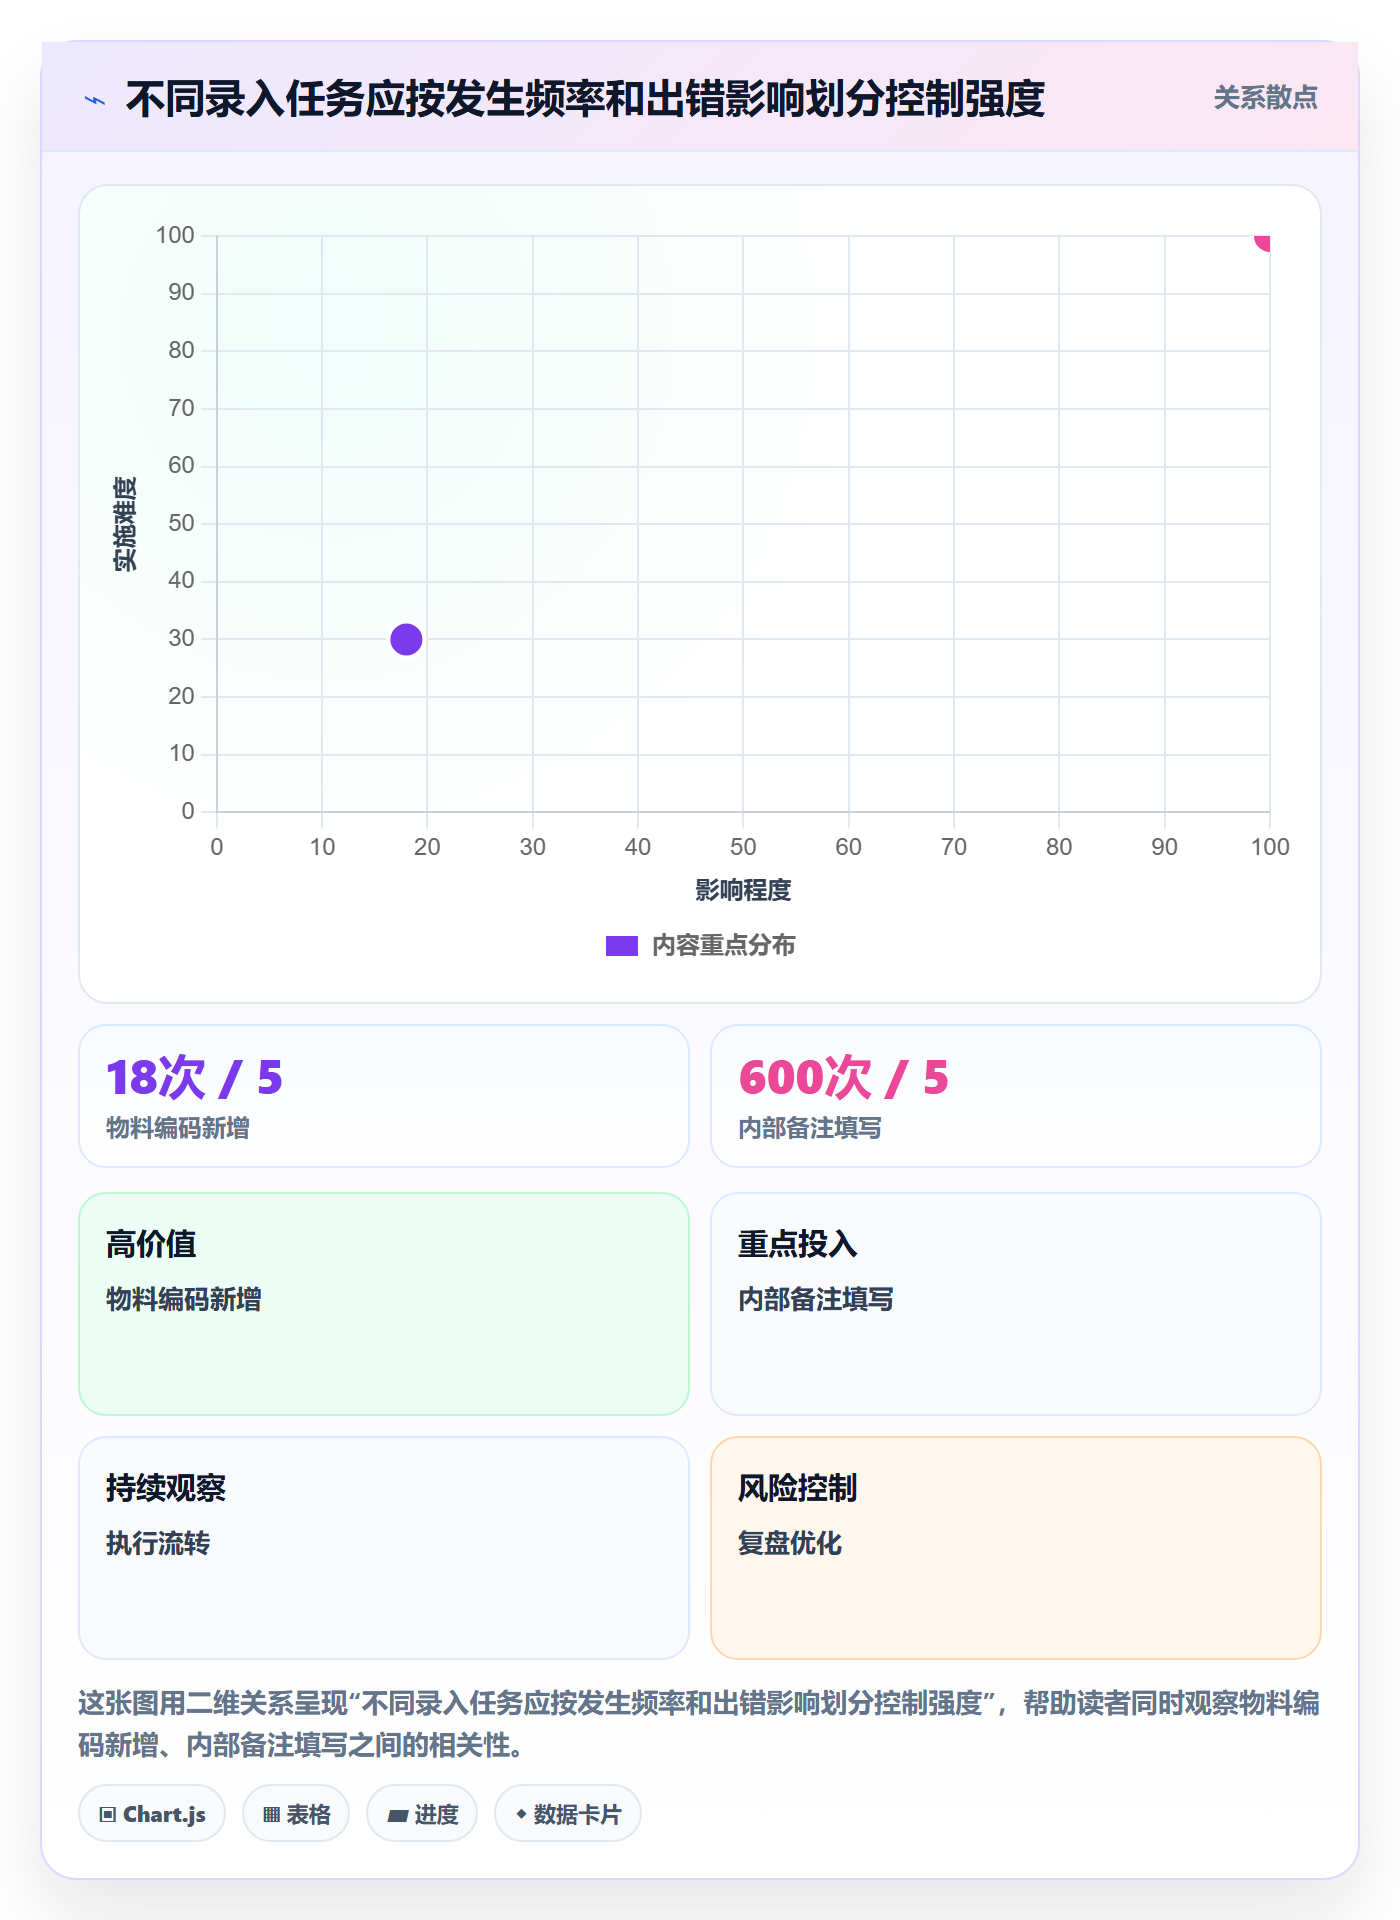Screen dimensions: 1400x1920
Task: Open the 18次 / 5 物料编码新增 stat card
Action: point(384,1096)
